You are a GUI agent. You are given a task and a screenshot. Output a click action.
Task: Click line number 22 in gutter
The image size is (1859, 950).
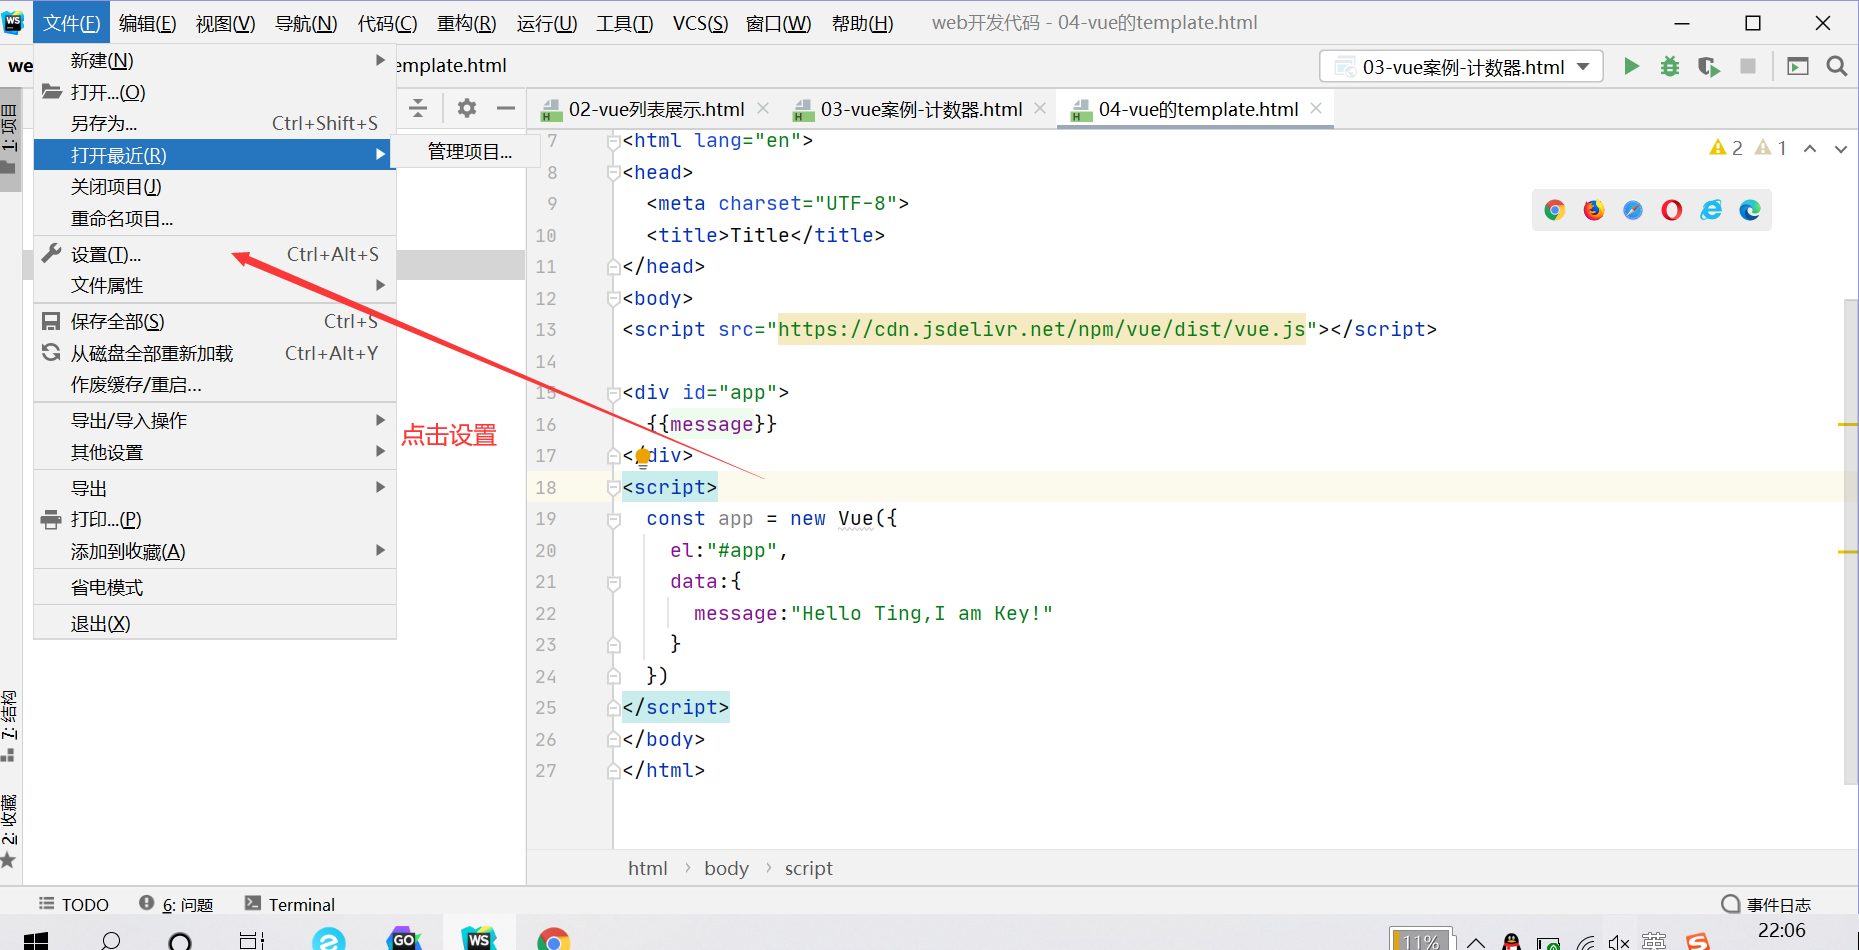(545, 613)
